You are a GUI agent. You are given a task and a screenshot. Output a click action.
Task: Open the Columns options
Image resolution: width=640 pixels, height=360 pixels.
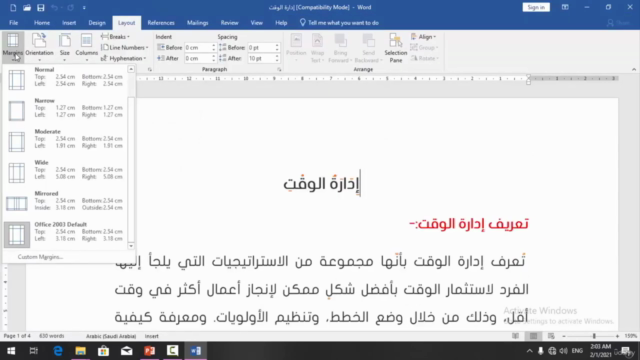(87, 47)
